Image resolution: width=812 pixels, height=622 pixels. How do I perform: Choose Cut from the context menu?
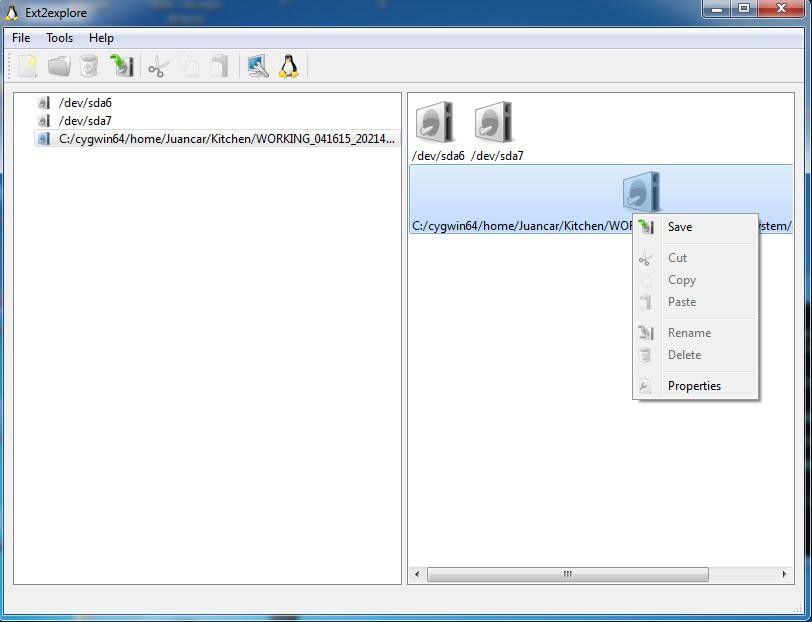pyautogui.click(x=695, y=257)
